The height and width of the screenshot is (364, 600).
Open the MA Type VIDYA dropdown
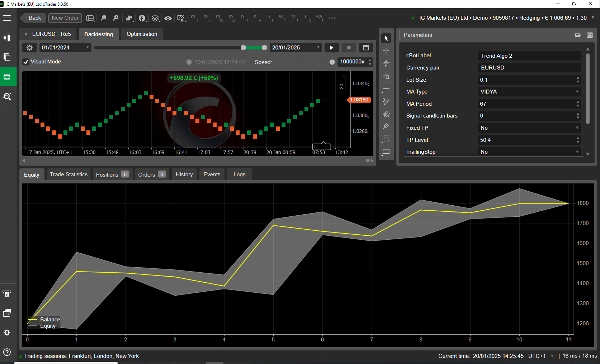pos(530,92)
